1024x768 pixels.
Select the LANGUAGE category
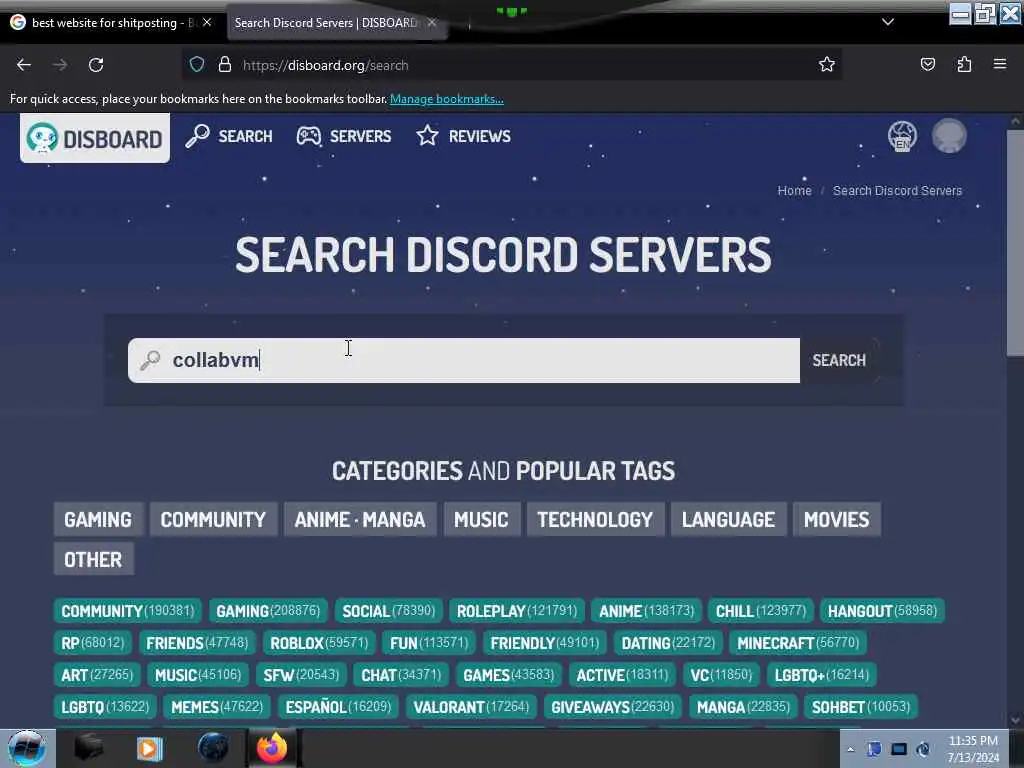728,519
